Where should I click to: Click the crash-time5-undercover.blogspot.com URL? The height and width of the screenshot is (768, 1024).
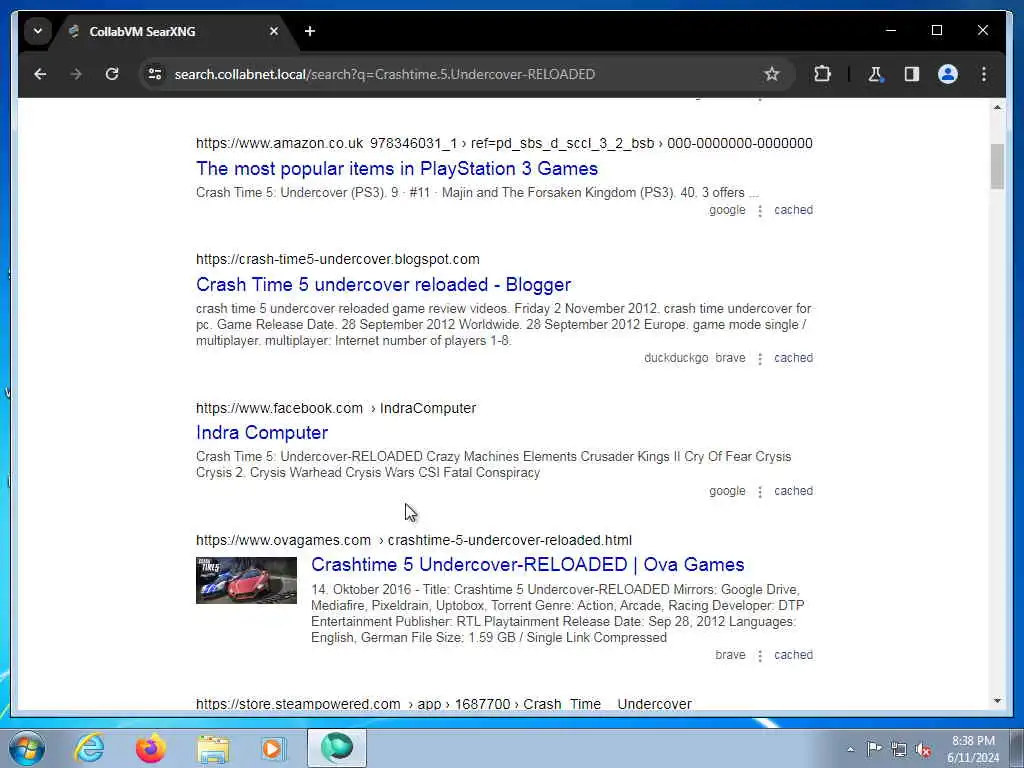click(338, 259)
